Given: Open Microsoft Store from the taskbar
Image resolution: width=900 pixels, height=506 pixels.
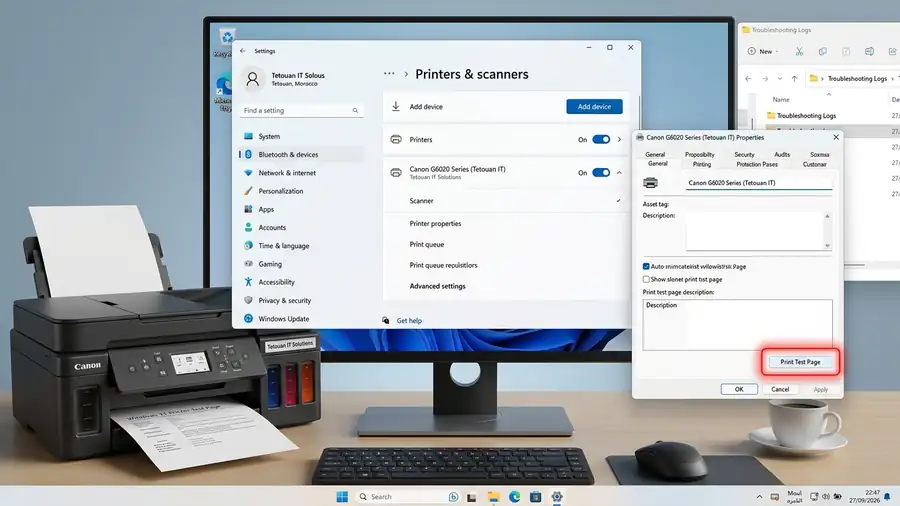Looking at the screenshot, I should 536,497.
